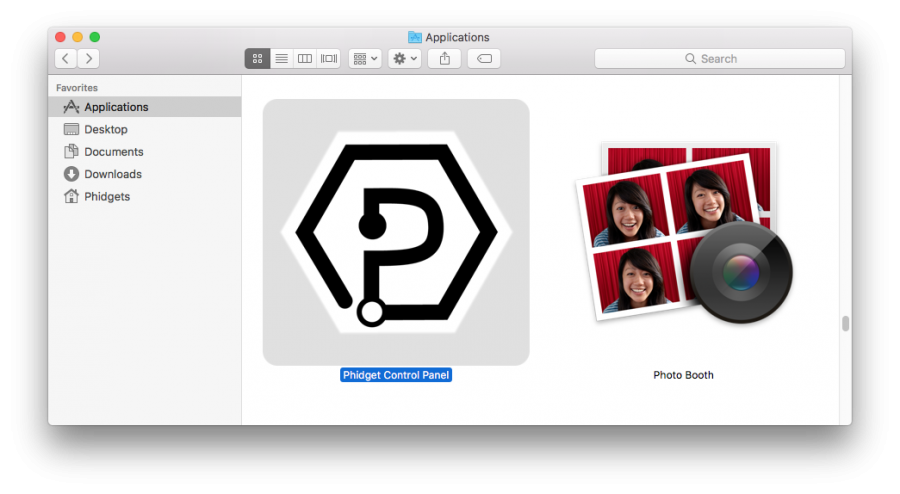Click the Phidgets house icon

71,196
